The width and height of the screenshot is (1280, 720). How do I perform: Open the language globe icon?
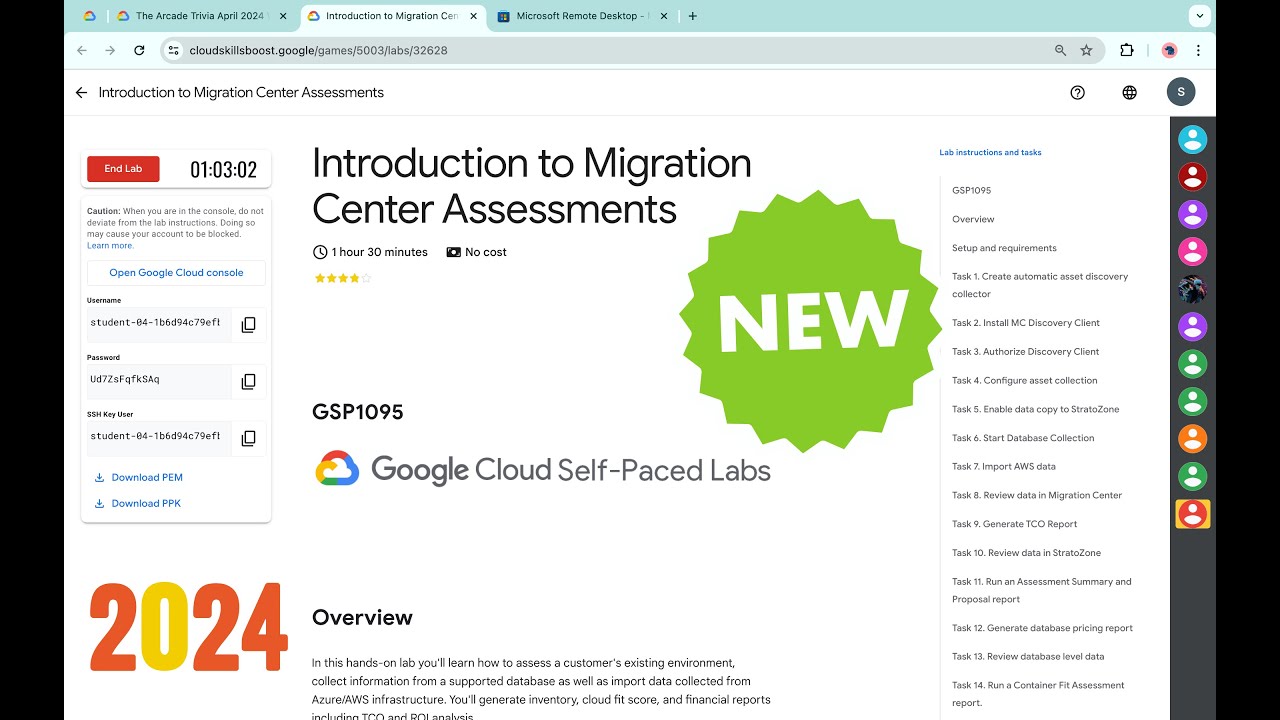pos(1129,92)
